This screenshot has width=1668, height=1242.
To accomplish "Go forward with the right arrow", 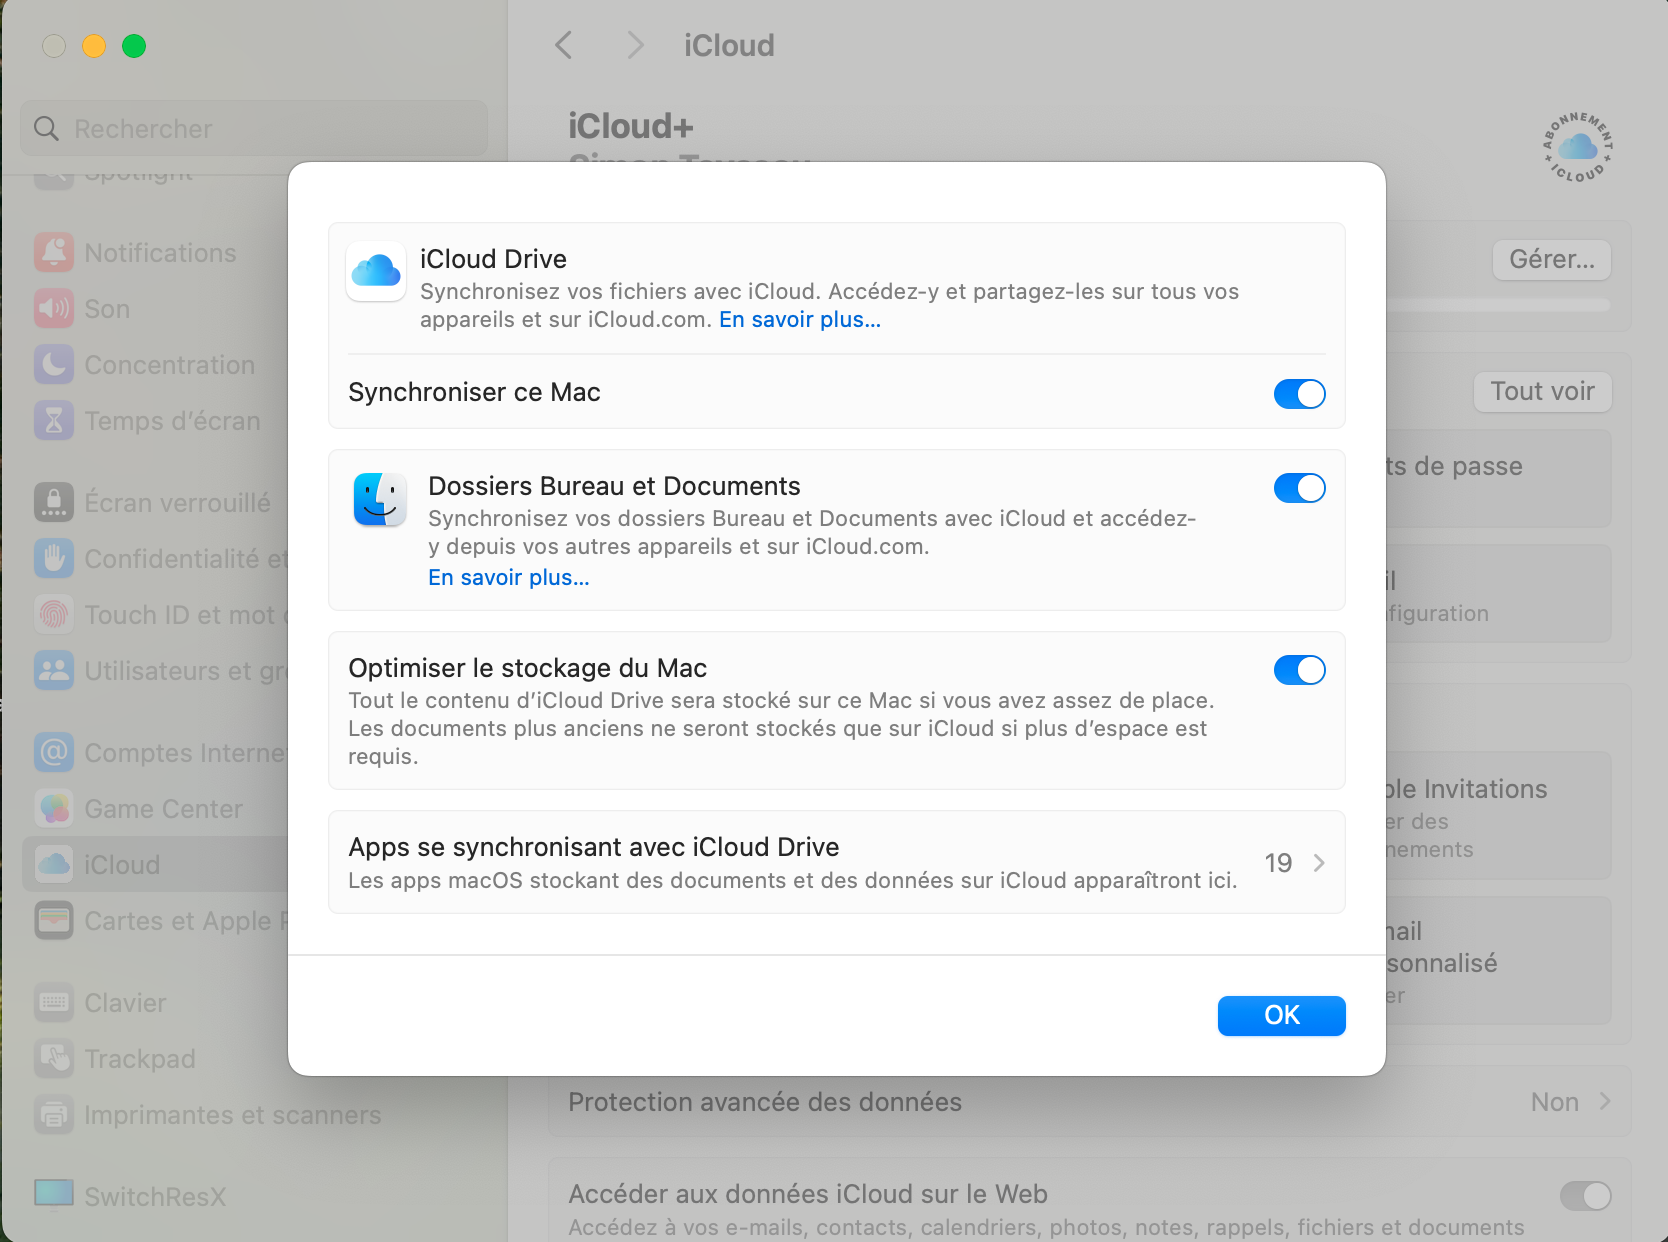I will tap(635, 45).
